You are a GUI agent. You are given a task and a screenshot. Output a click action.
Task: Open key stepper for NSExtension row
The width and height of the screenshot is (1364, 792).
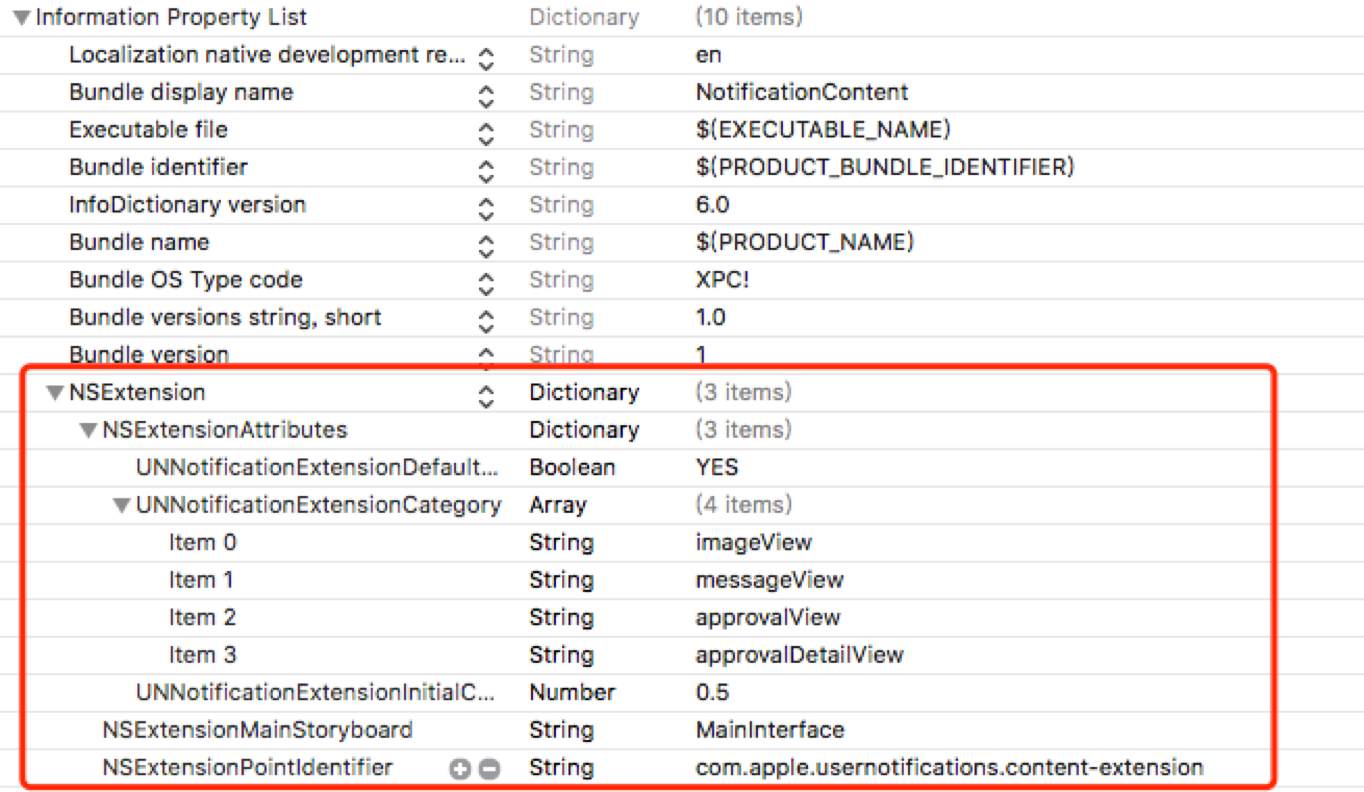[x=486, y=394]
